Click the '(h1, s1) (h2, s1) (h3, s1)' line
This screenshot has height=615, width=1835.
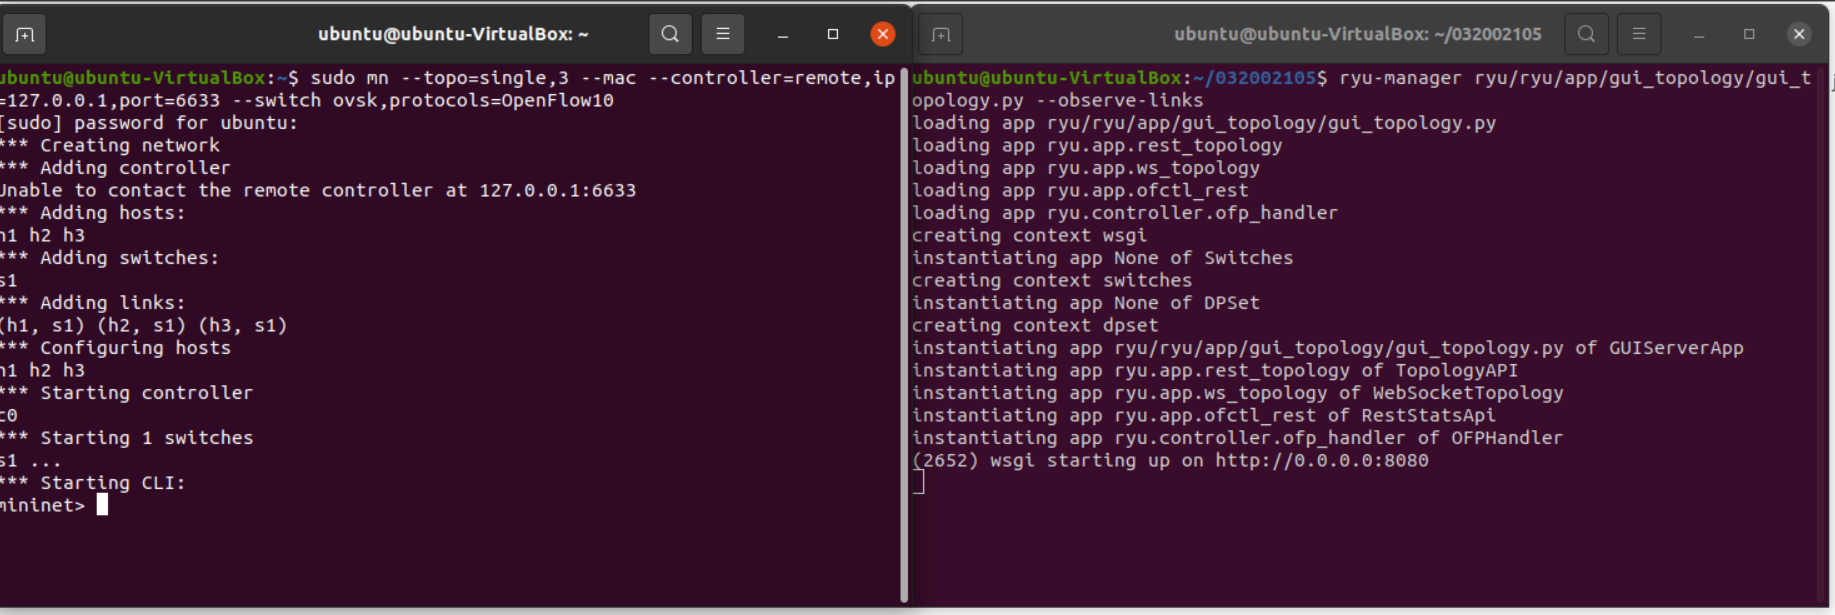(144, 325)
